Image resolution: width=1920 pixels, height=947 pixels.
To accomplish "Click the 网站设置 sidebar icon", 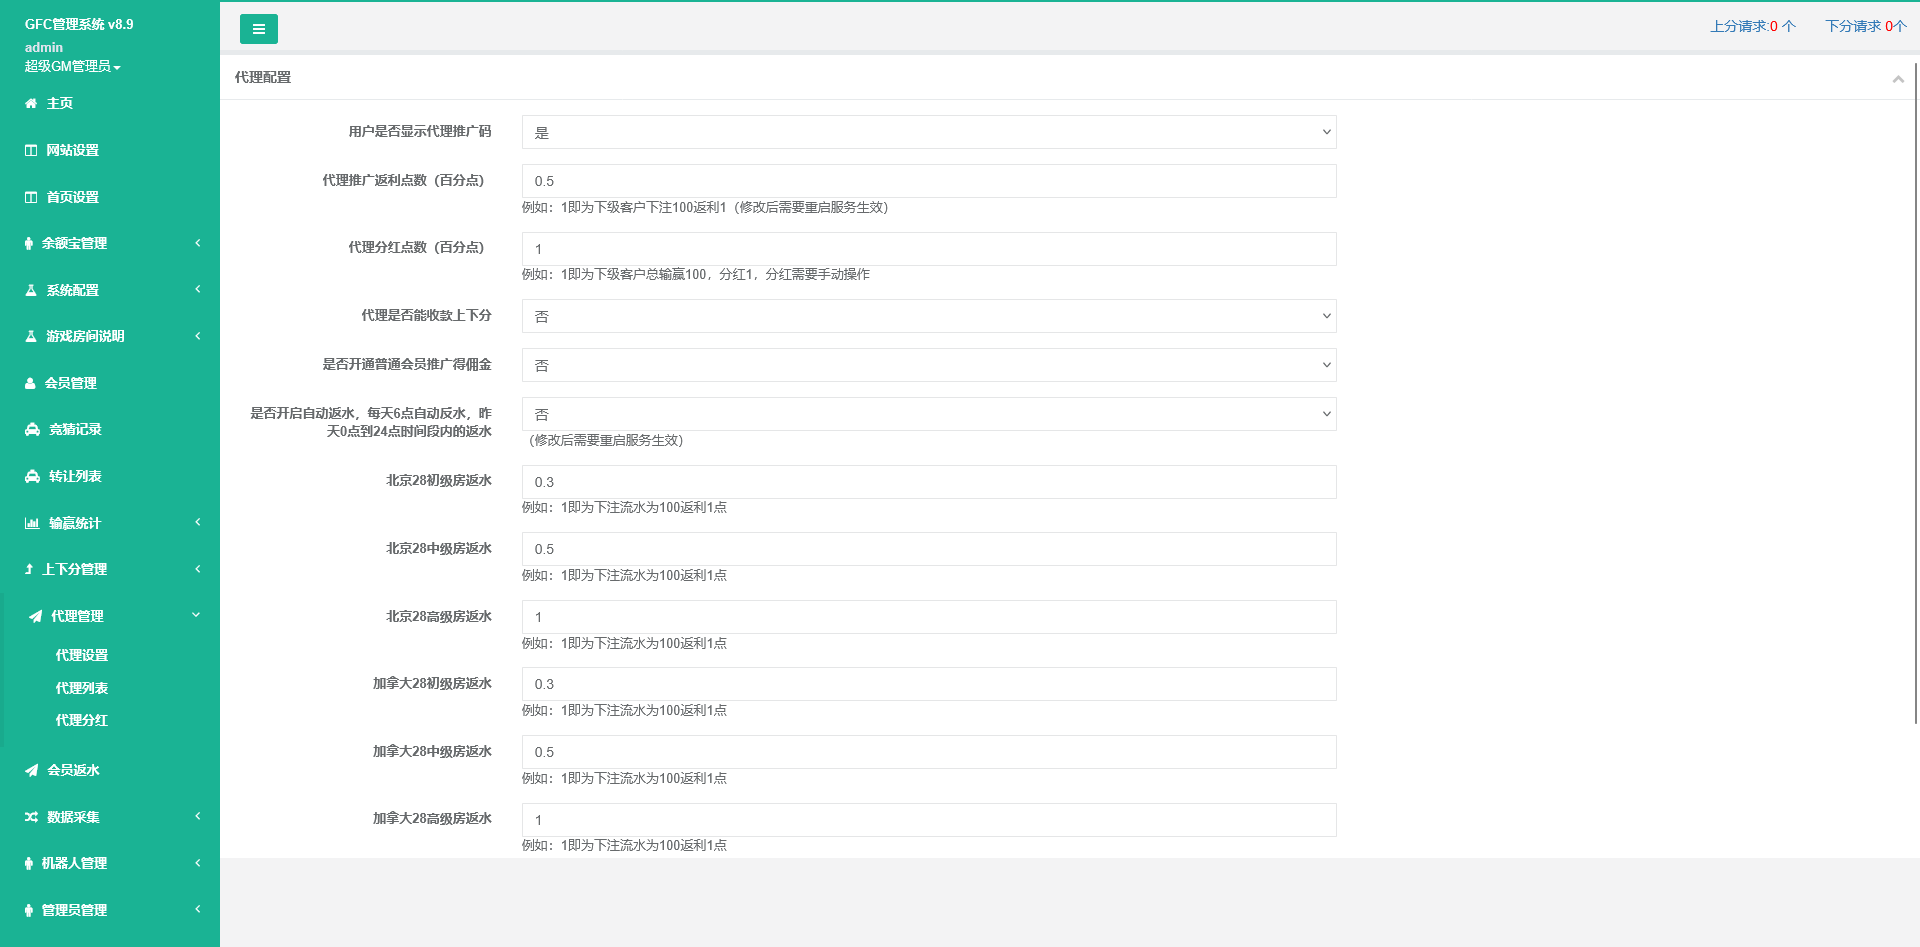I will pos(31,150).
